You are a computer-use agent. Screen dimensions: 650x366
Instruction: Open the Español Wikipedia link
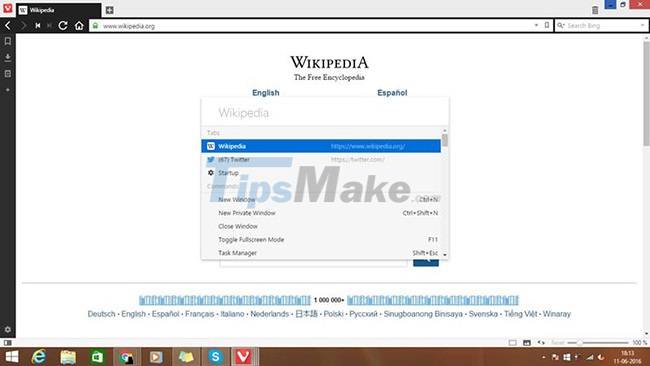(x=392, y=92)
